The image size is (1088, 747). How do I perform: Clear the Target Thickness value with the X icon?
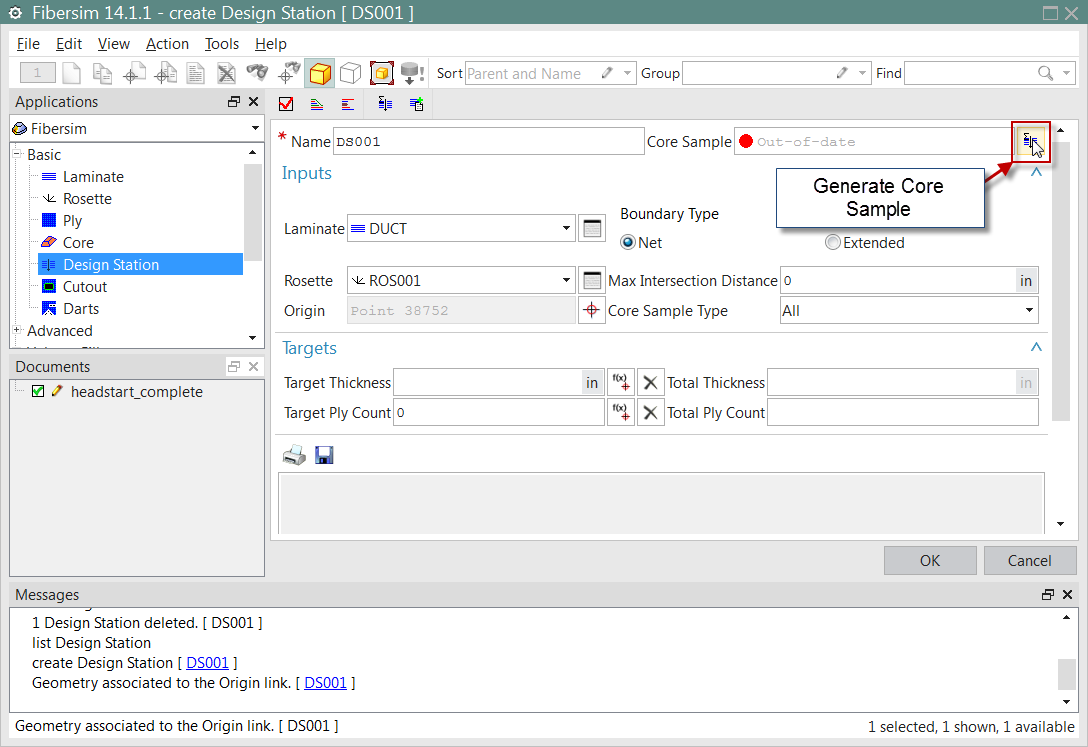point(651,383)
